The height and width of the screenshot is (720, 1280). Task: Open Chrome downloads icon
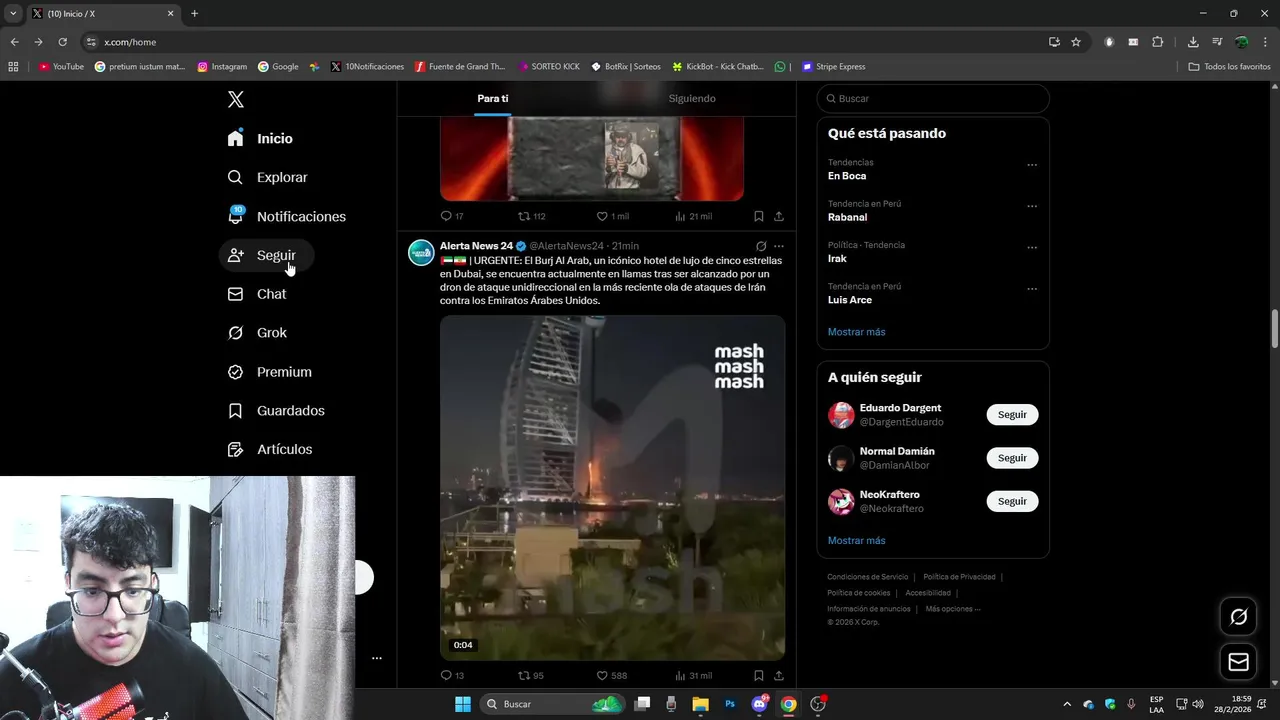pos(1193,42)
